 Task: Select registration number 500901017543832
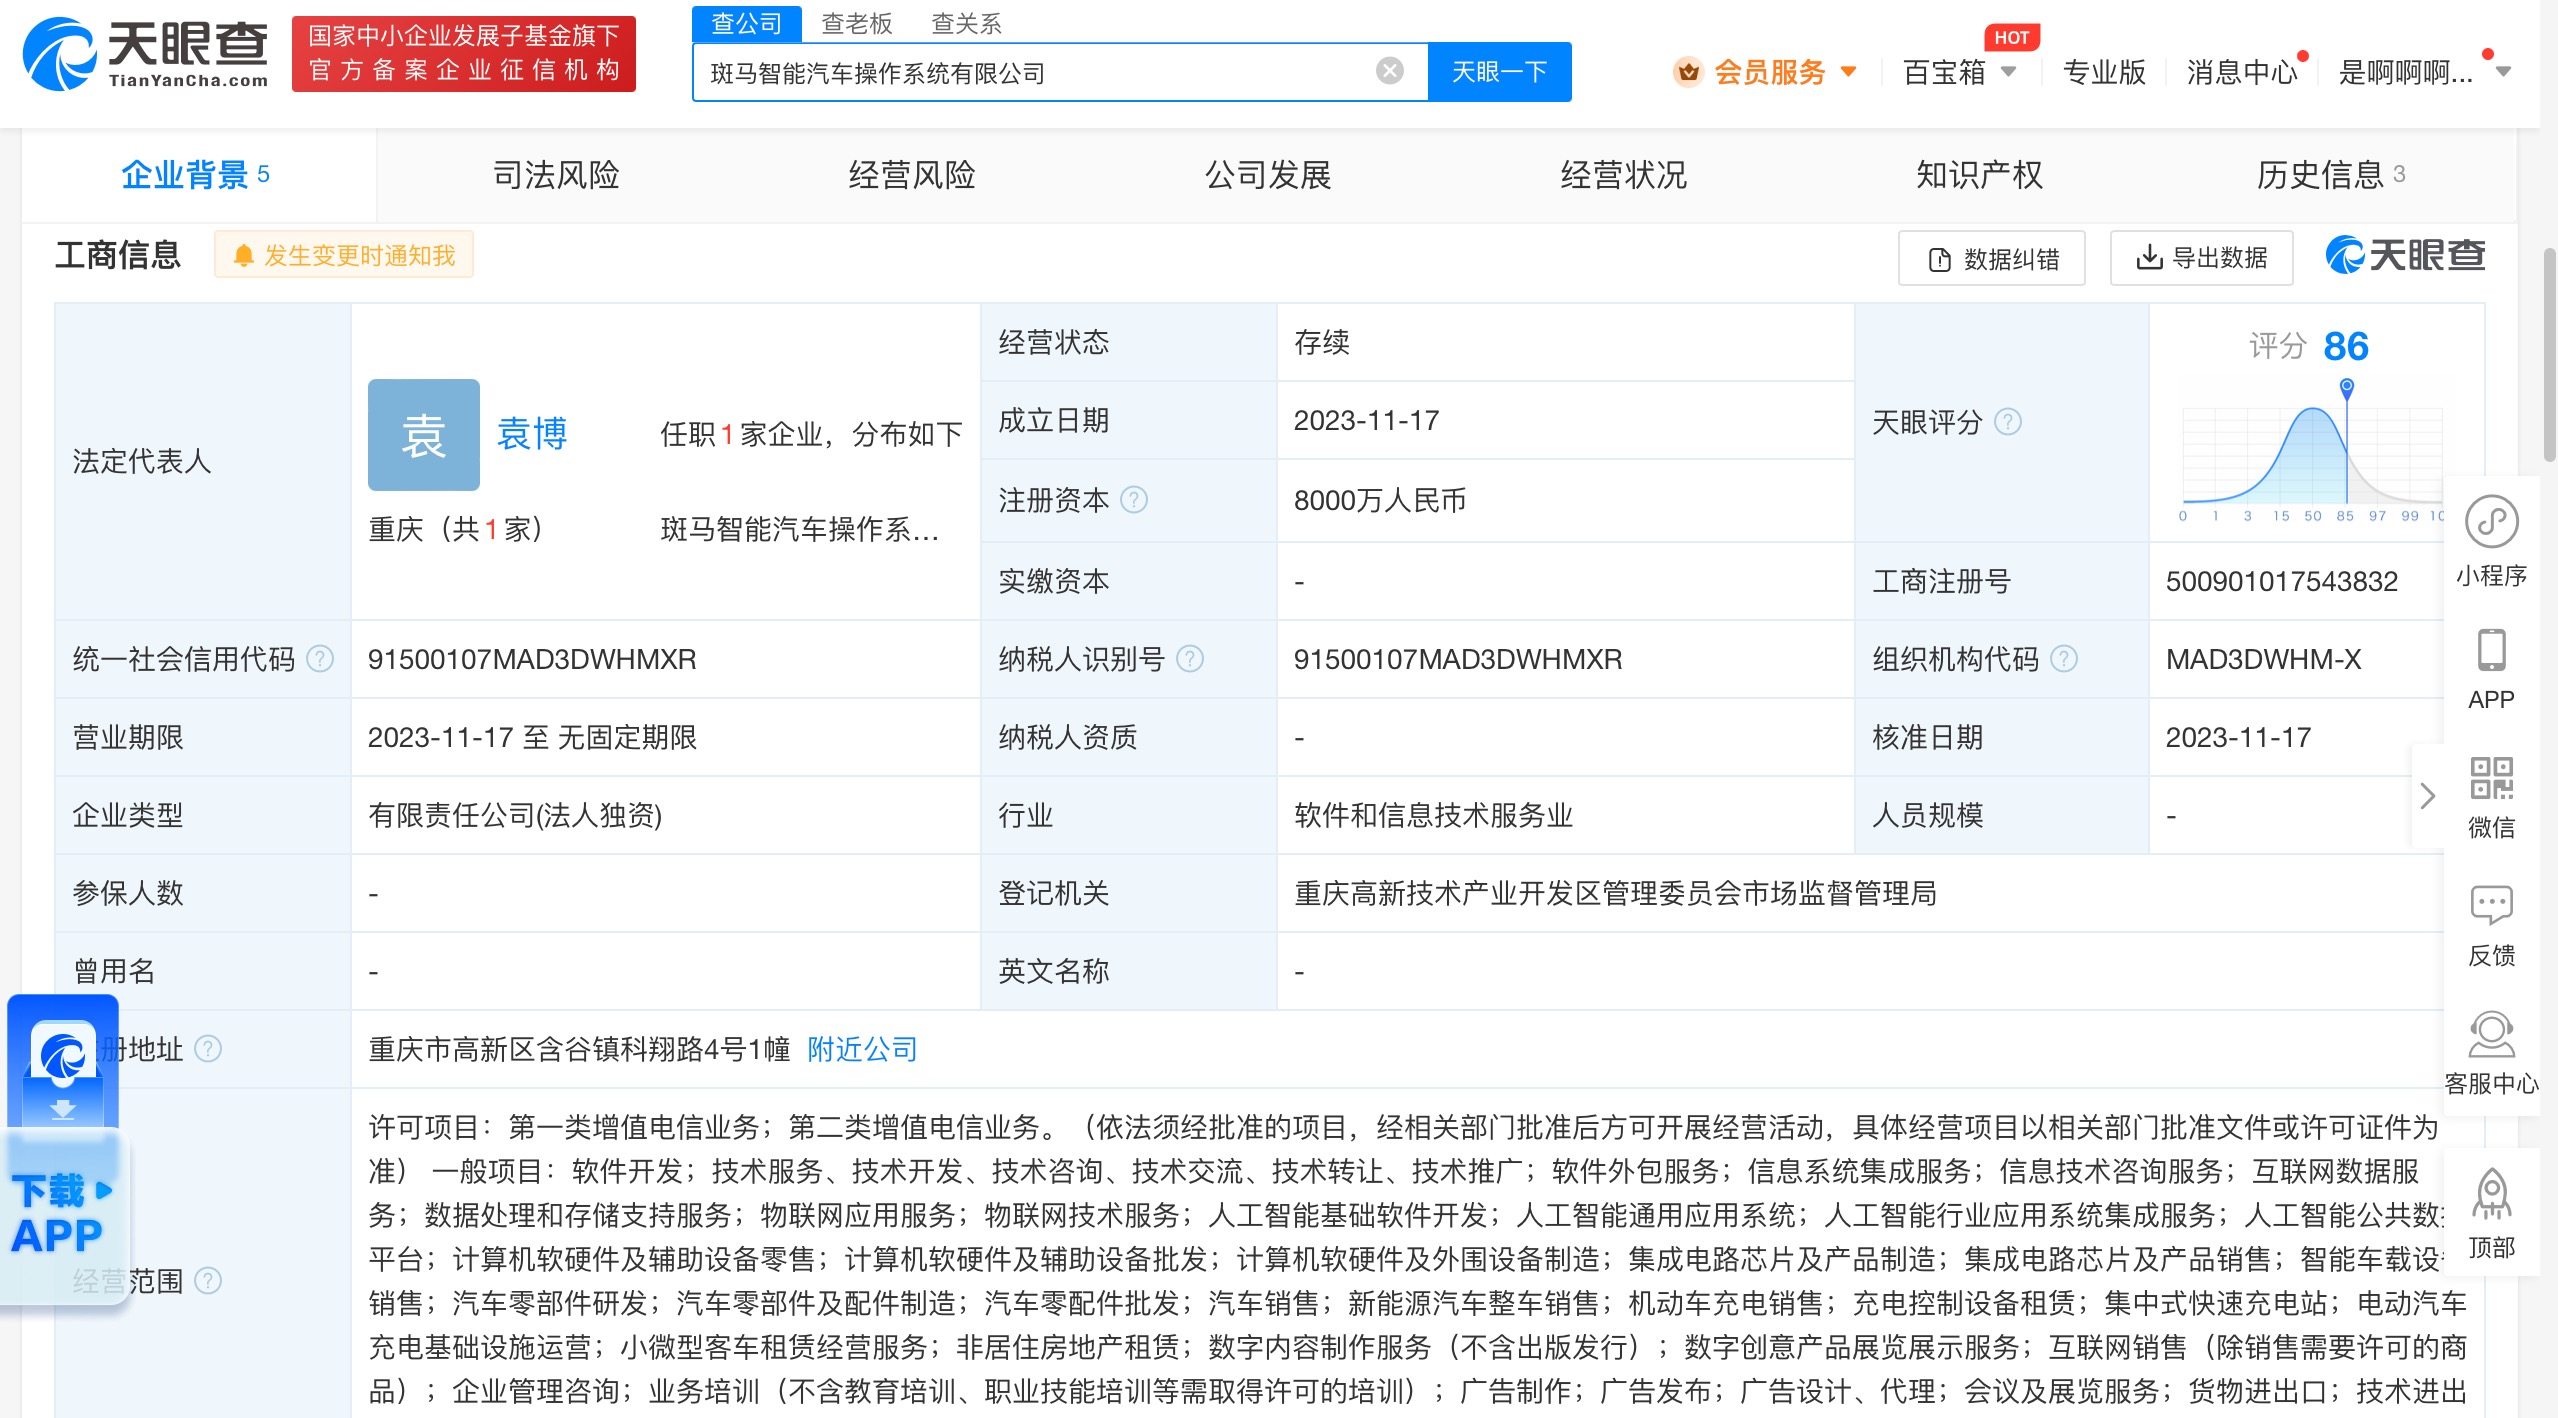click(x=2281, y=581)
